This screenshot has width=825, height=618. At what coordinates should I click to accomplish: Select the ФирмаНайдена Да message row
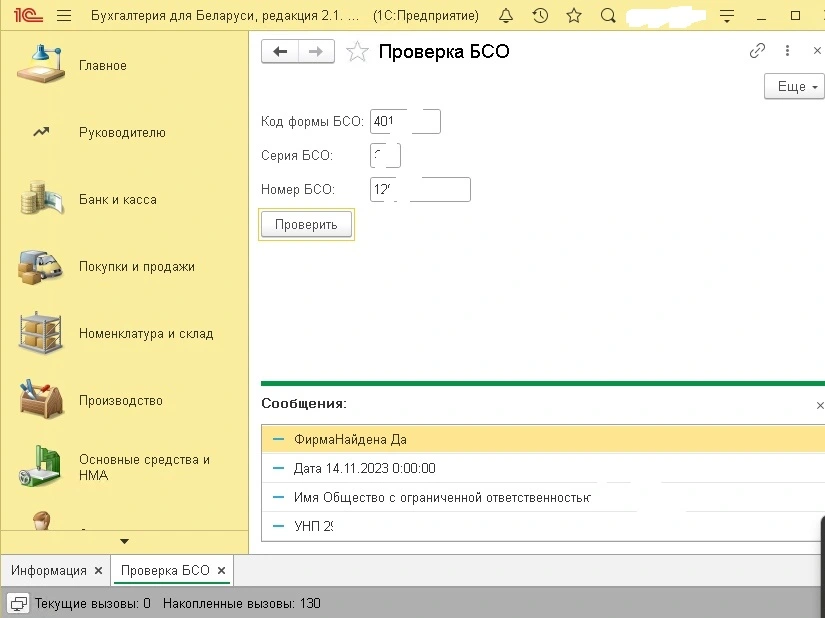click(x=540, y=439)
